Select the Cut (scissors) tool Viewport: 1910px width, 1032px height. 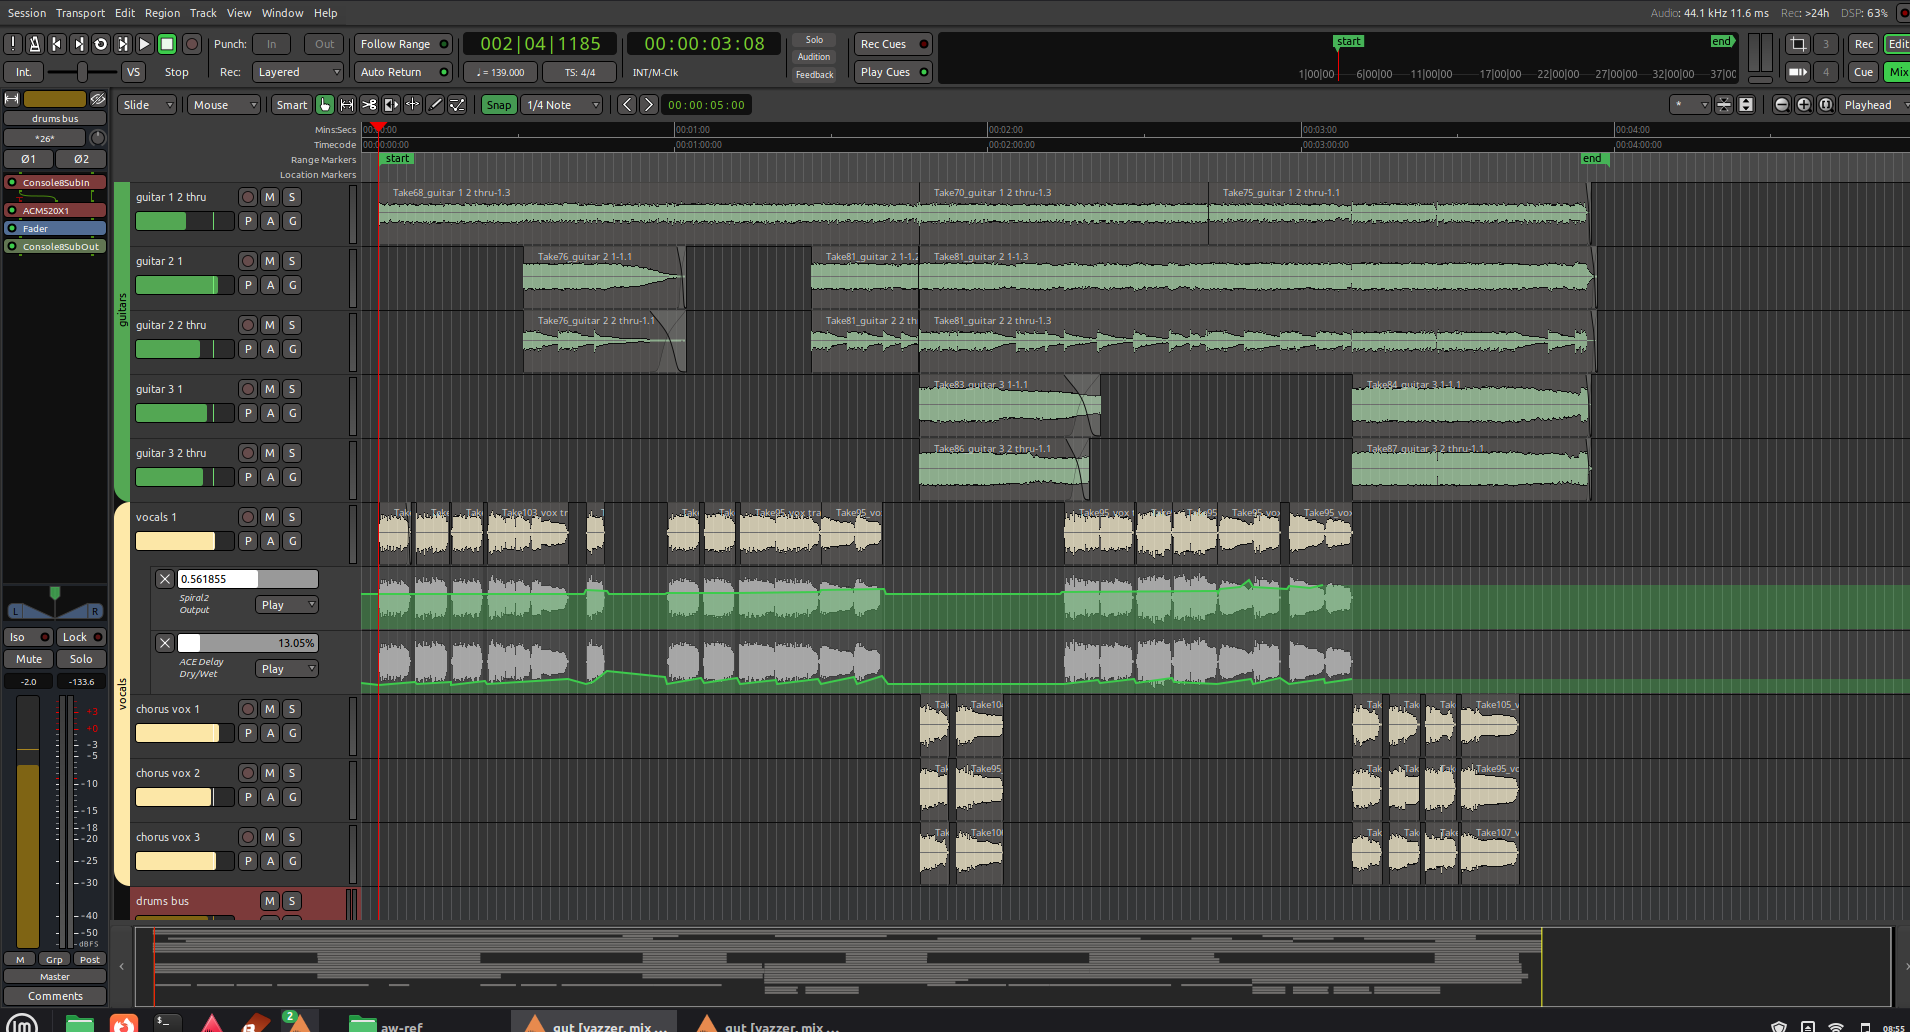[x=369, y=105]
